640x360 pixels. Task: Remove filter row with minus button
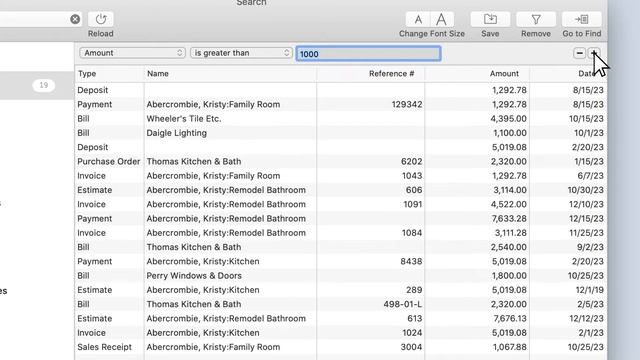[x=579, y=53]
